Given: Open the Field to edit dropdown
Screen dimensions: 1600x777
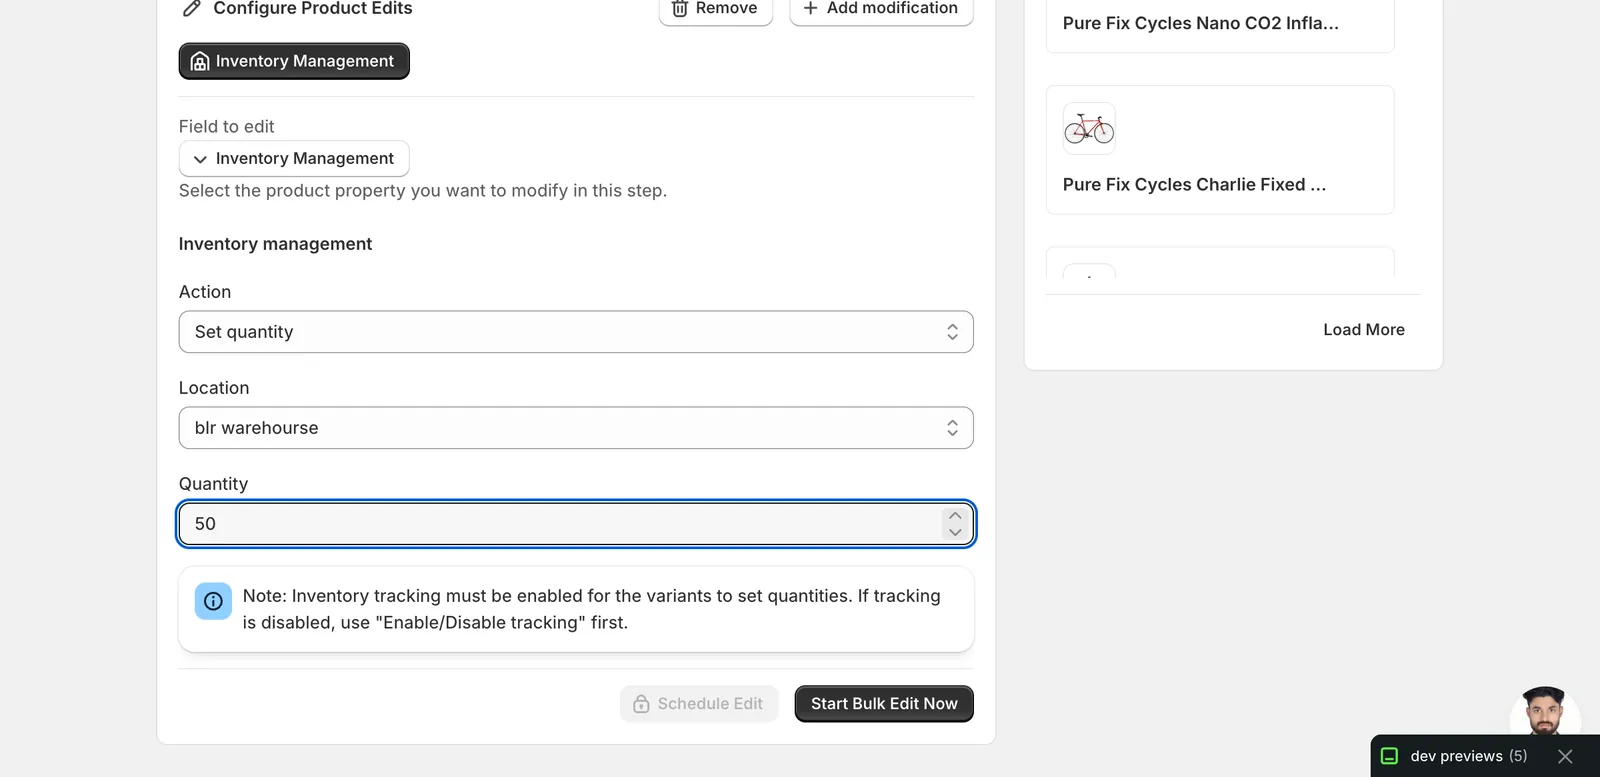Looking at the screenshot, I should 294,158.
